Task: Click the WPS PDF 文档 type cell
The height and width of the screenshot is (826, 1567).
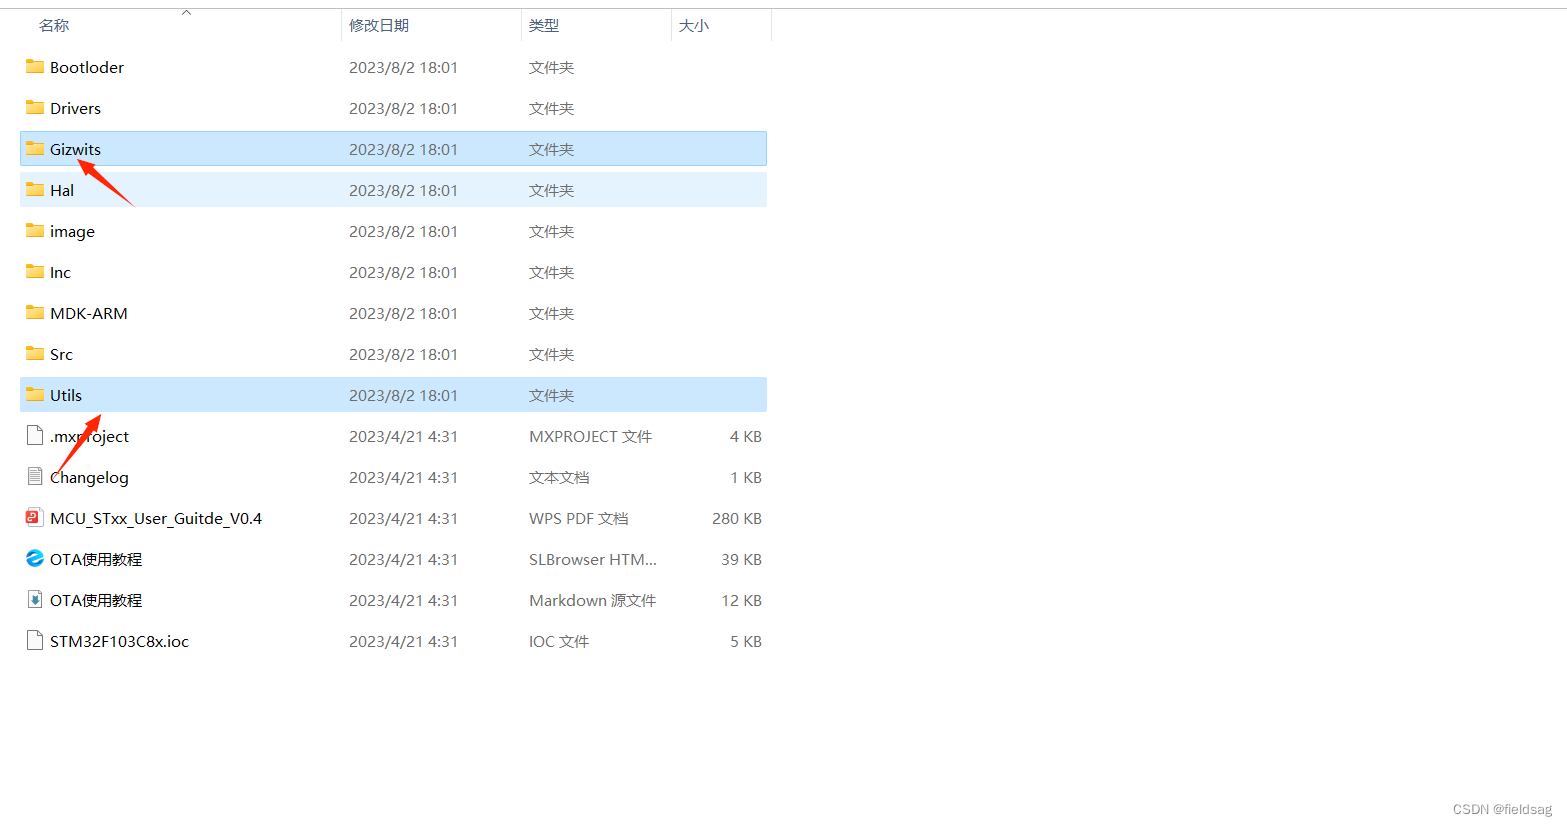Action: [x=578, y=518]
